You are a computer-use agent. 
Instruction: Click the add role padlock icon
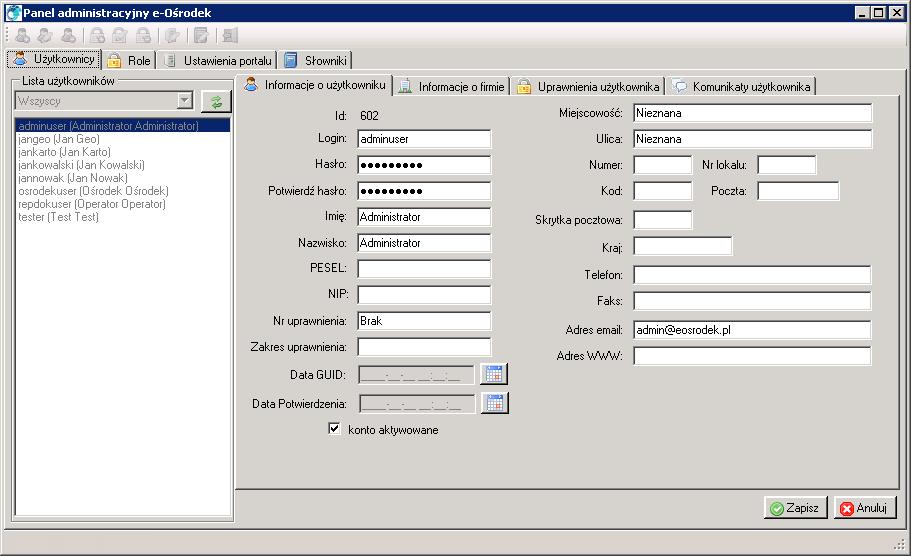tap(97, 35)
